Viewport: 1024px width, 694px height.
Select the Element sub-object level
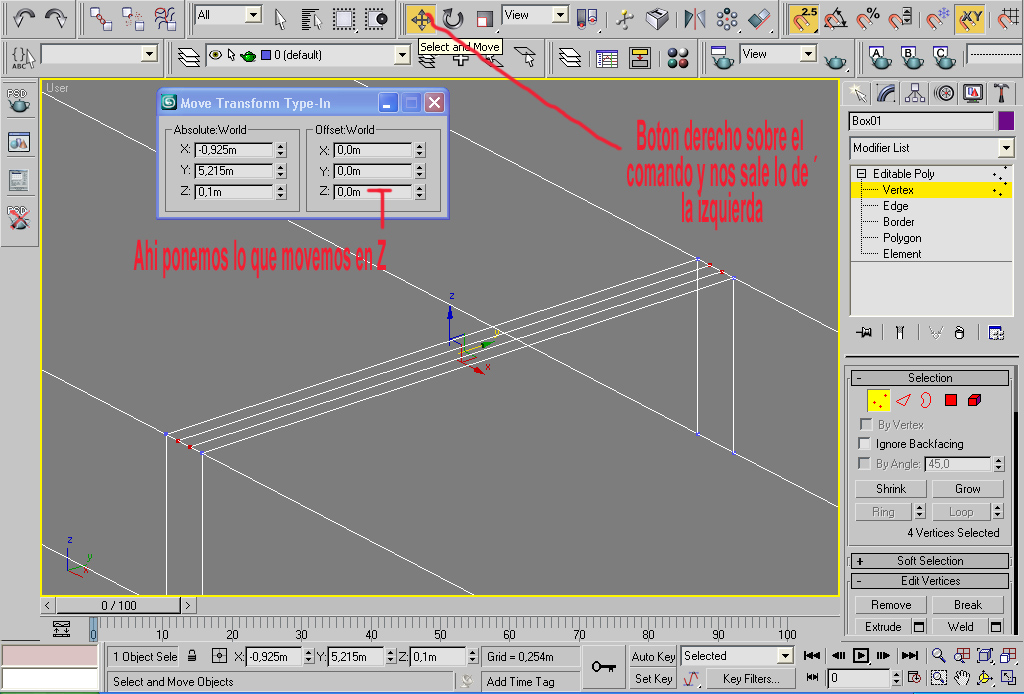pyautogui.click(x=902, y=254)
